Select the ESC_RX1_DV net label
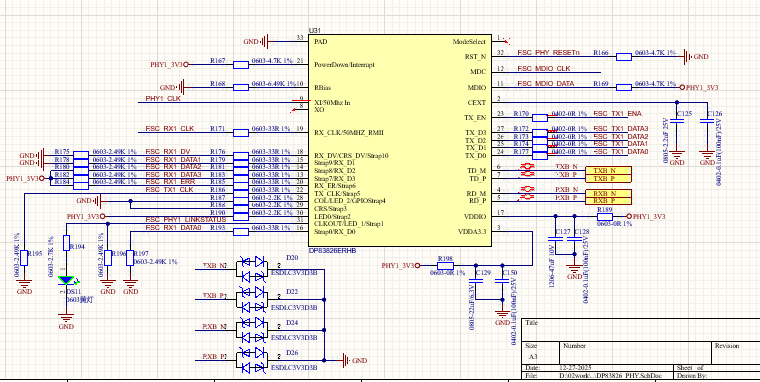 pos(168,152)
